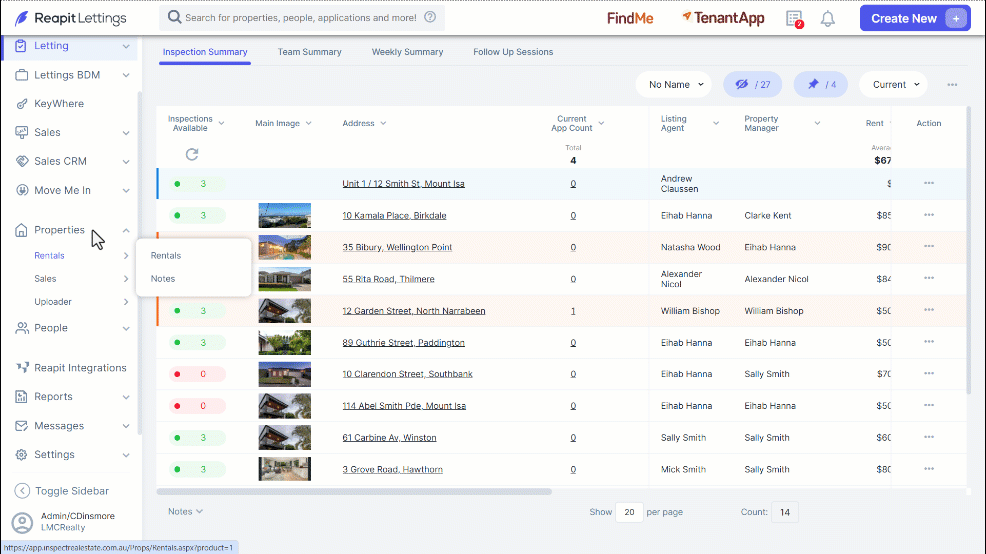This screenshot has width=986, height=554.
Task: Open Property Manager column dropdown
Action: pos(817,123)
